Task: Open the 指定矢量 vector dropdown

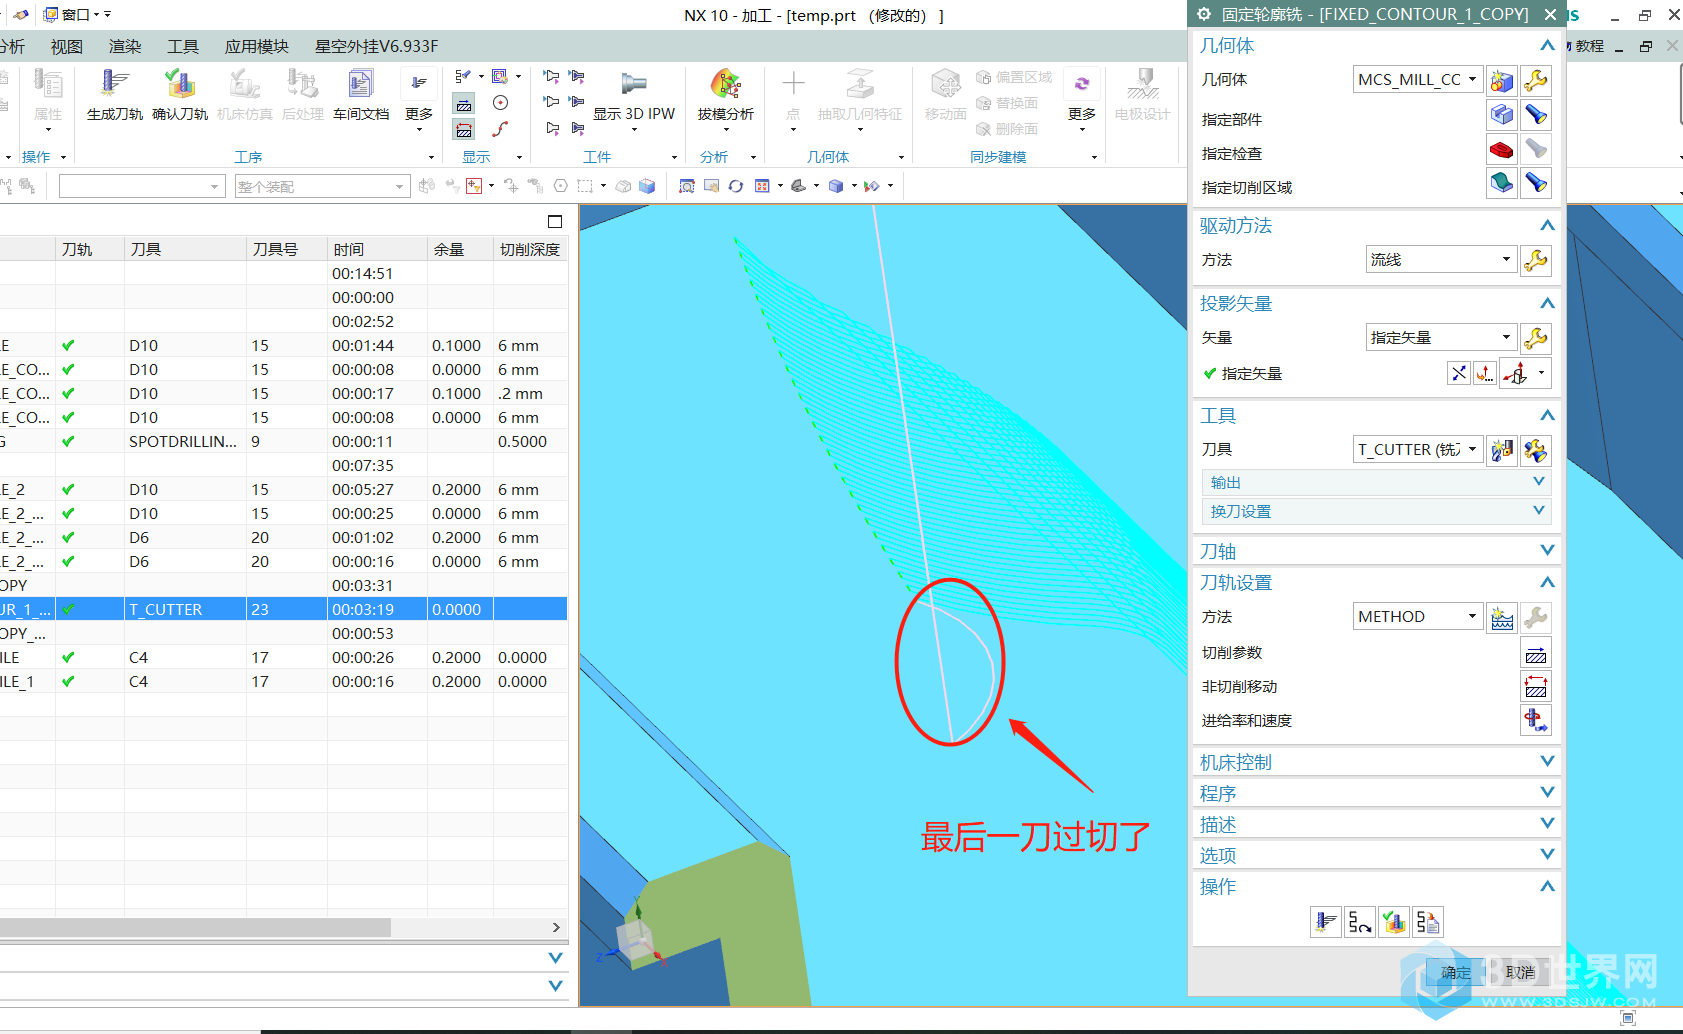Action: coord(1441,338)
